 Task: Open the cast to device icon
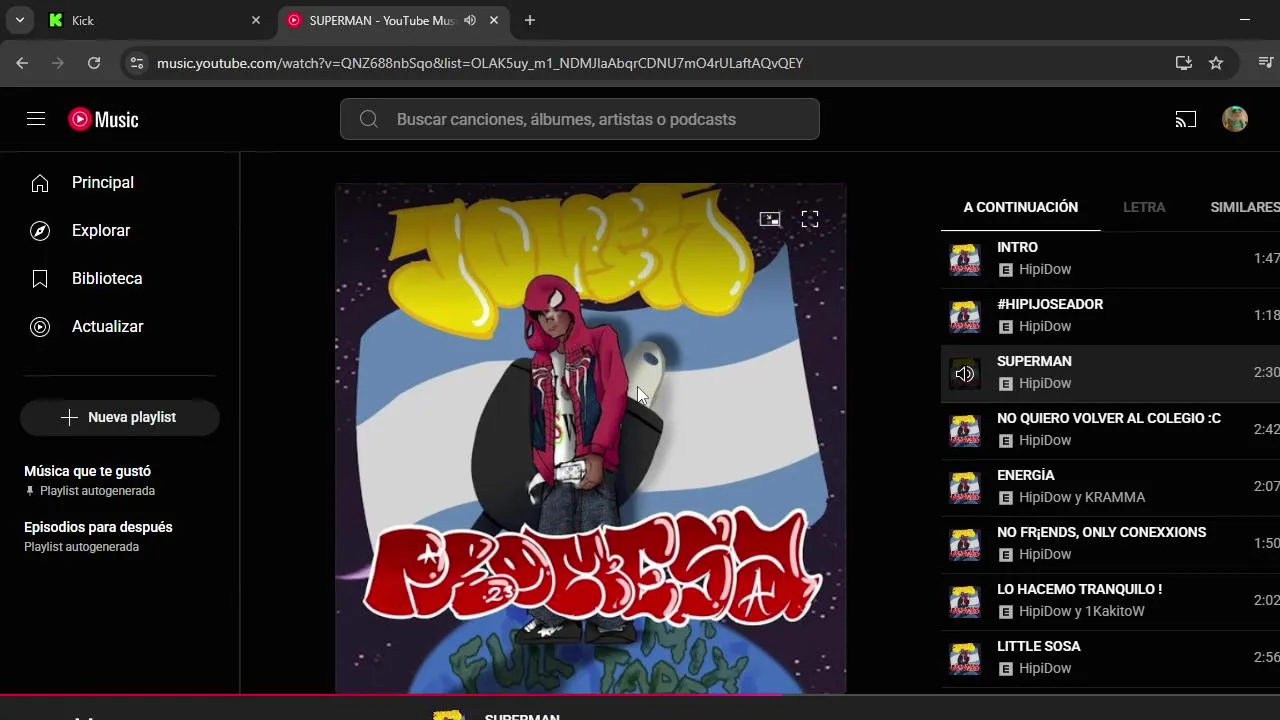[1186, 119]
